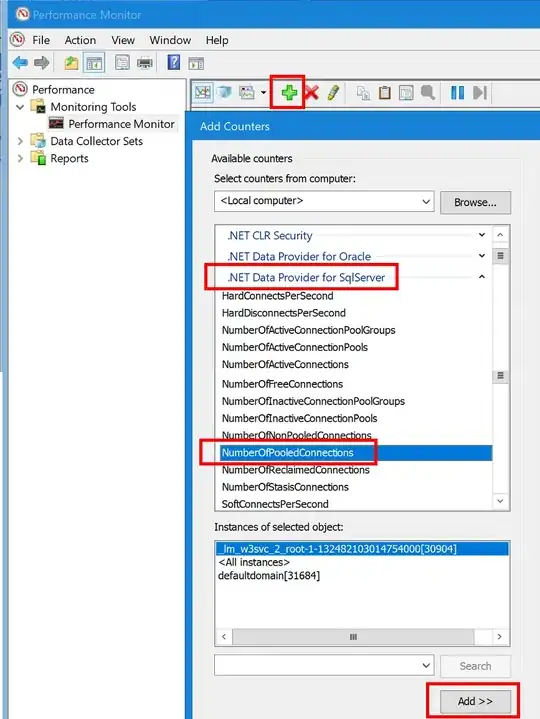
Task: Click the red X Delete counter icon
Action: tap(312, 93)
